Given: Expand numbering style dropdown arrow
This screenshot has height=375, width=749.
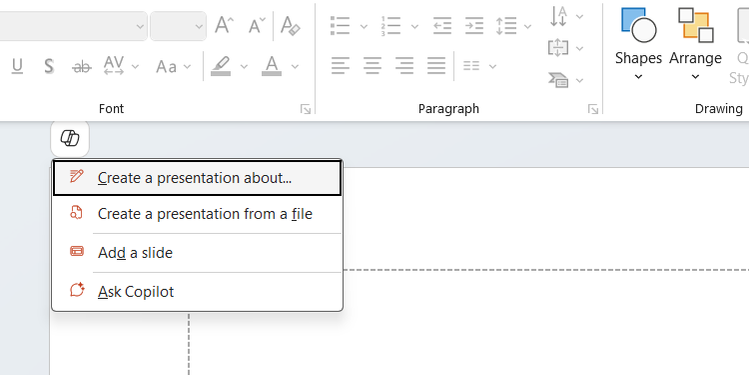Looking at the screenshot, I should pyautogui.click(x=415, y=26).
